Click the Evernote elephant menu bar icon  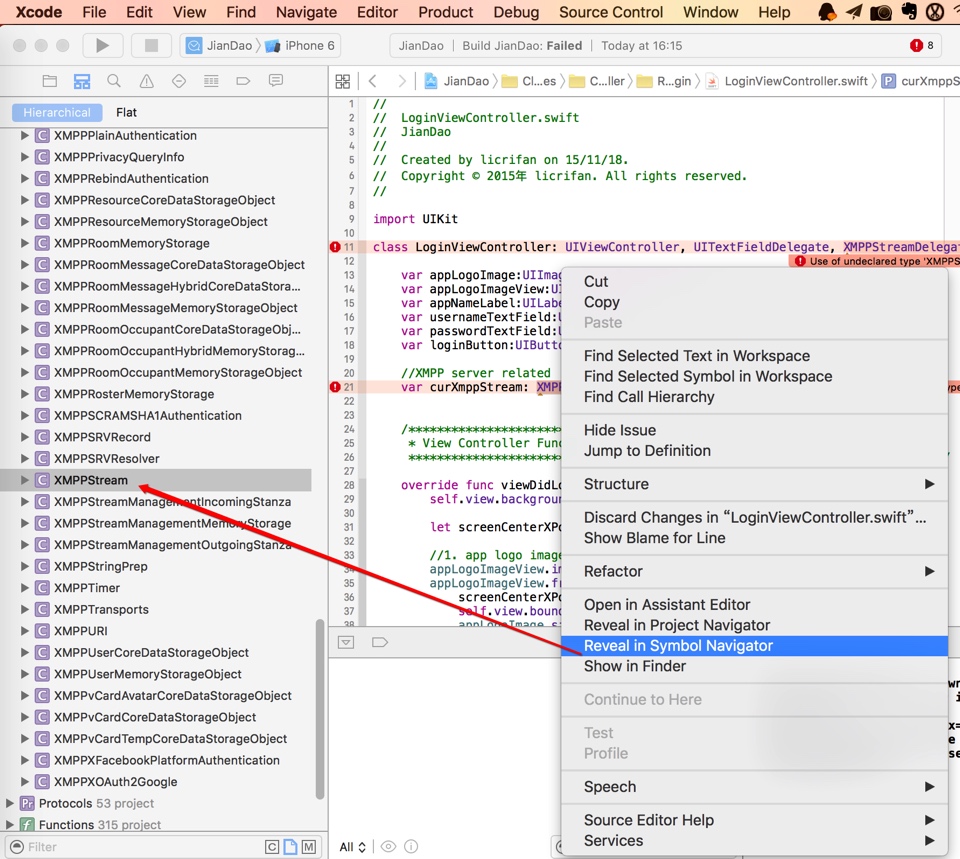pos(910,12)
